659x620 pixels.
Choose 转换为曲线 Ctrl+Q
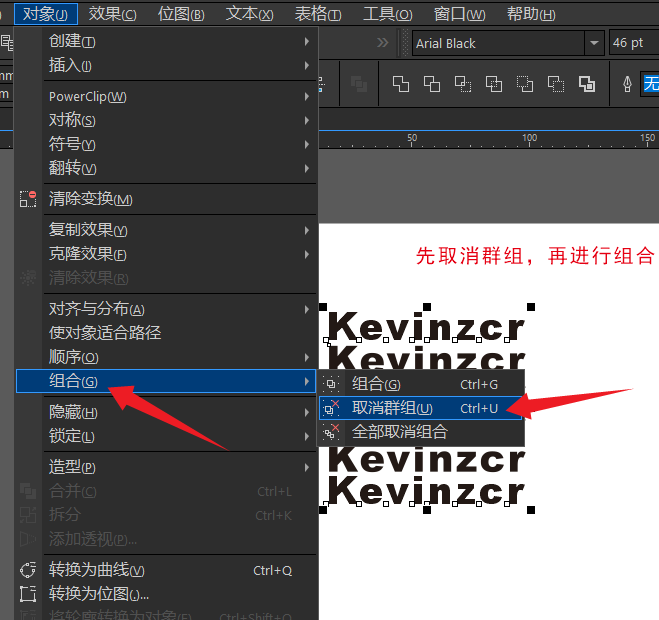pyautogui.click(x=166, y=570)
